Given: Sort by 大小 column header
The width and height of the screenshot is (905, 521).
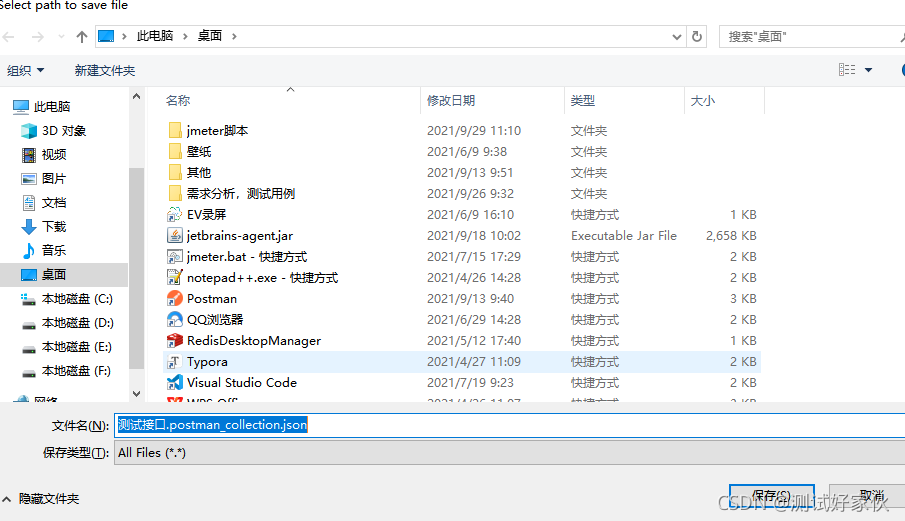Looking at the screenshot, I should 702,100.
